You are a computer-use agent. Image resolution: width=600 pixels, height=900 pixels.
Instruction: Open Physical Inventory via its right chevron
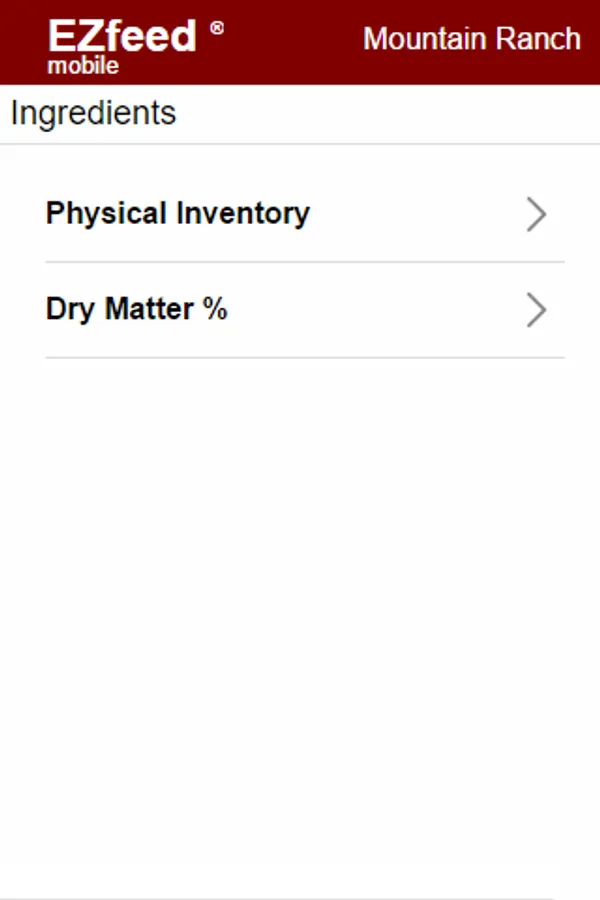coord(537,214)
